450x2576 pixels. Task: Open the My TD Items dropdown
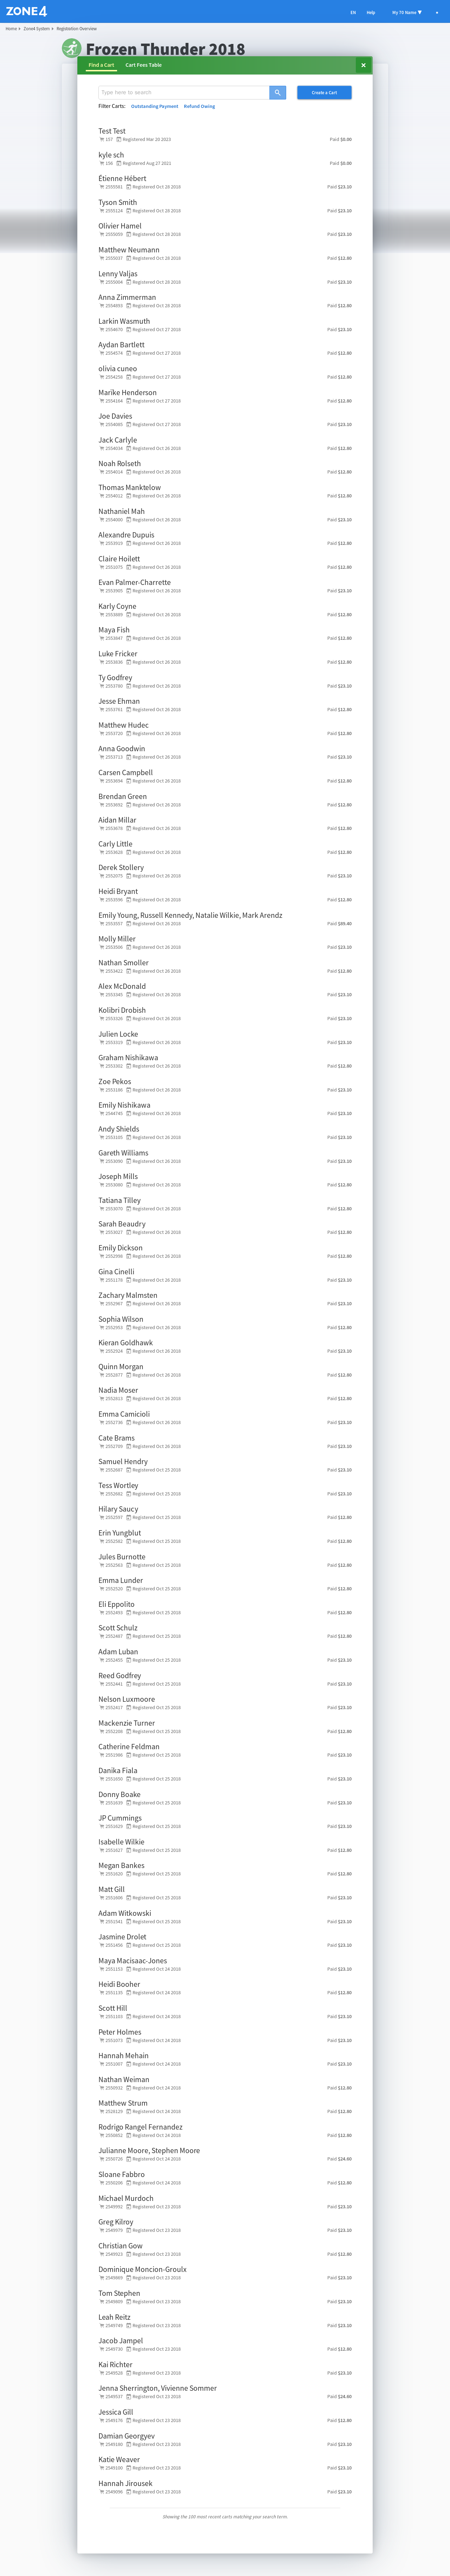406,12
